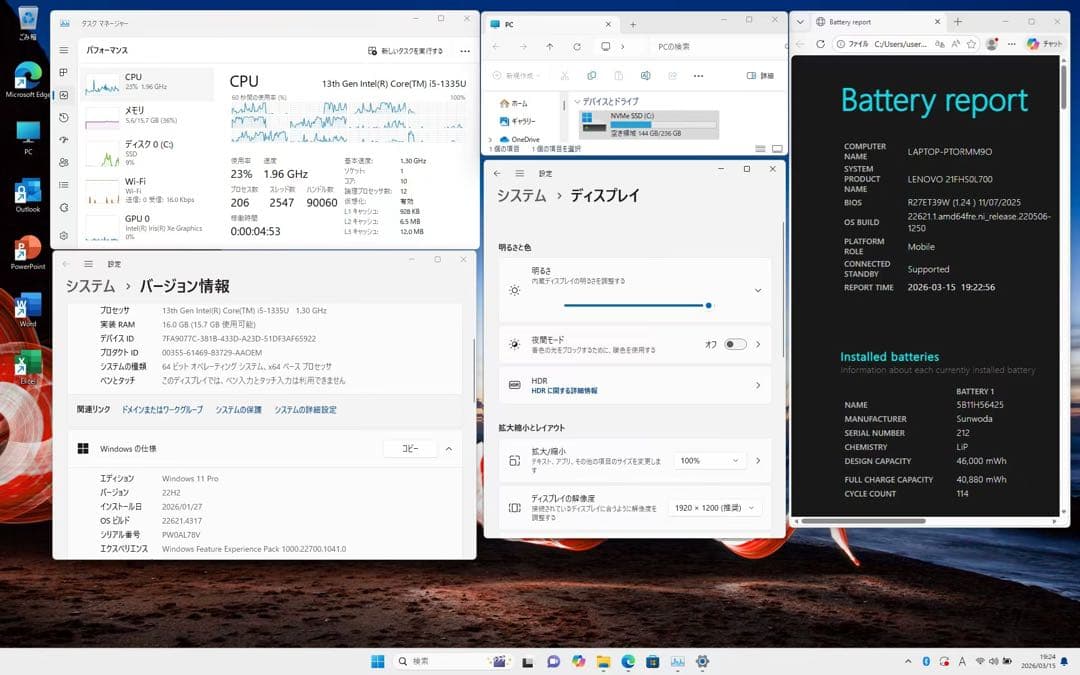Expand brightness options chevron in Display settings
This screenshot has height=675, width=1080.
coord(758,291)
